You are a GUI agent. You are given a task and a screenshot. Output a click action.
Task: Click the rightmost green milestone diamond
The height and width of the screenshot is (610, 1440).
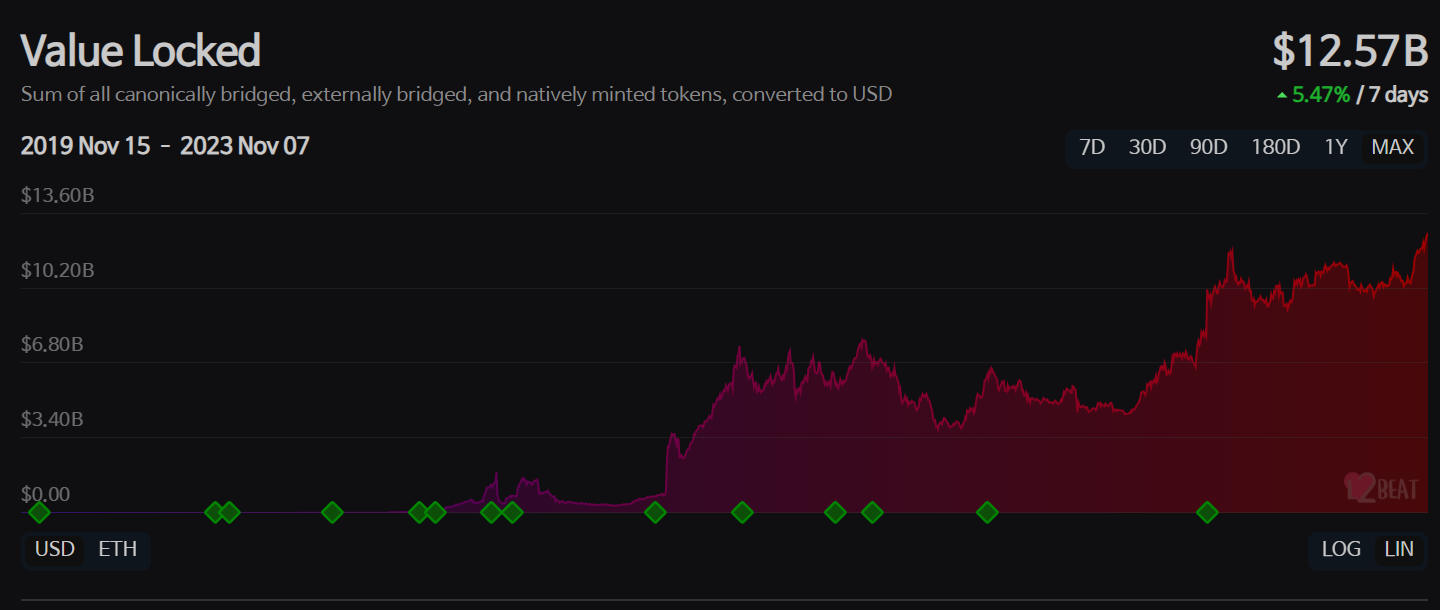1207,513
